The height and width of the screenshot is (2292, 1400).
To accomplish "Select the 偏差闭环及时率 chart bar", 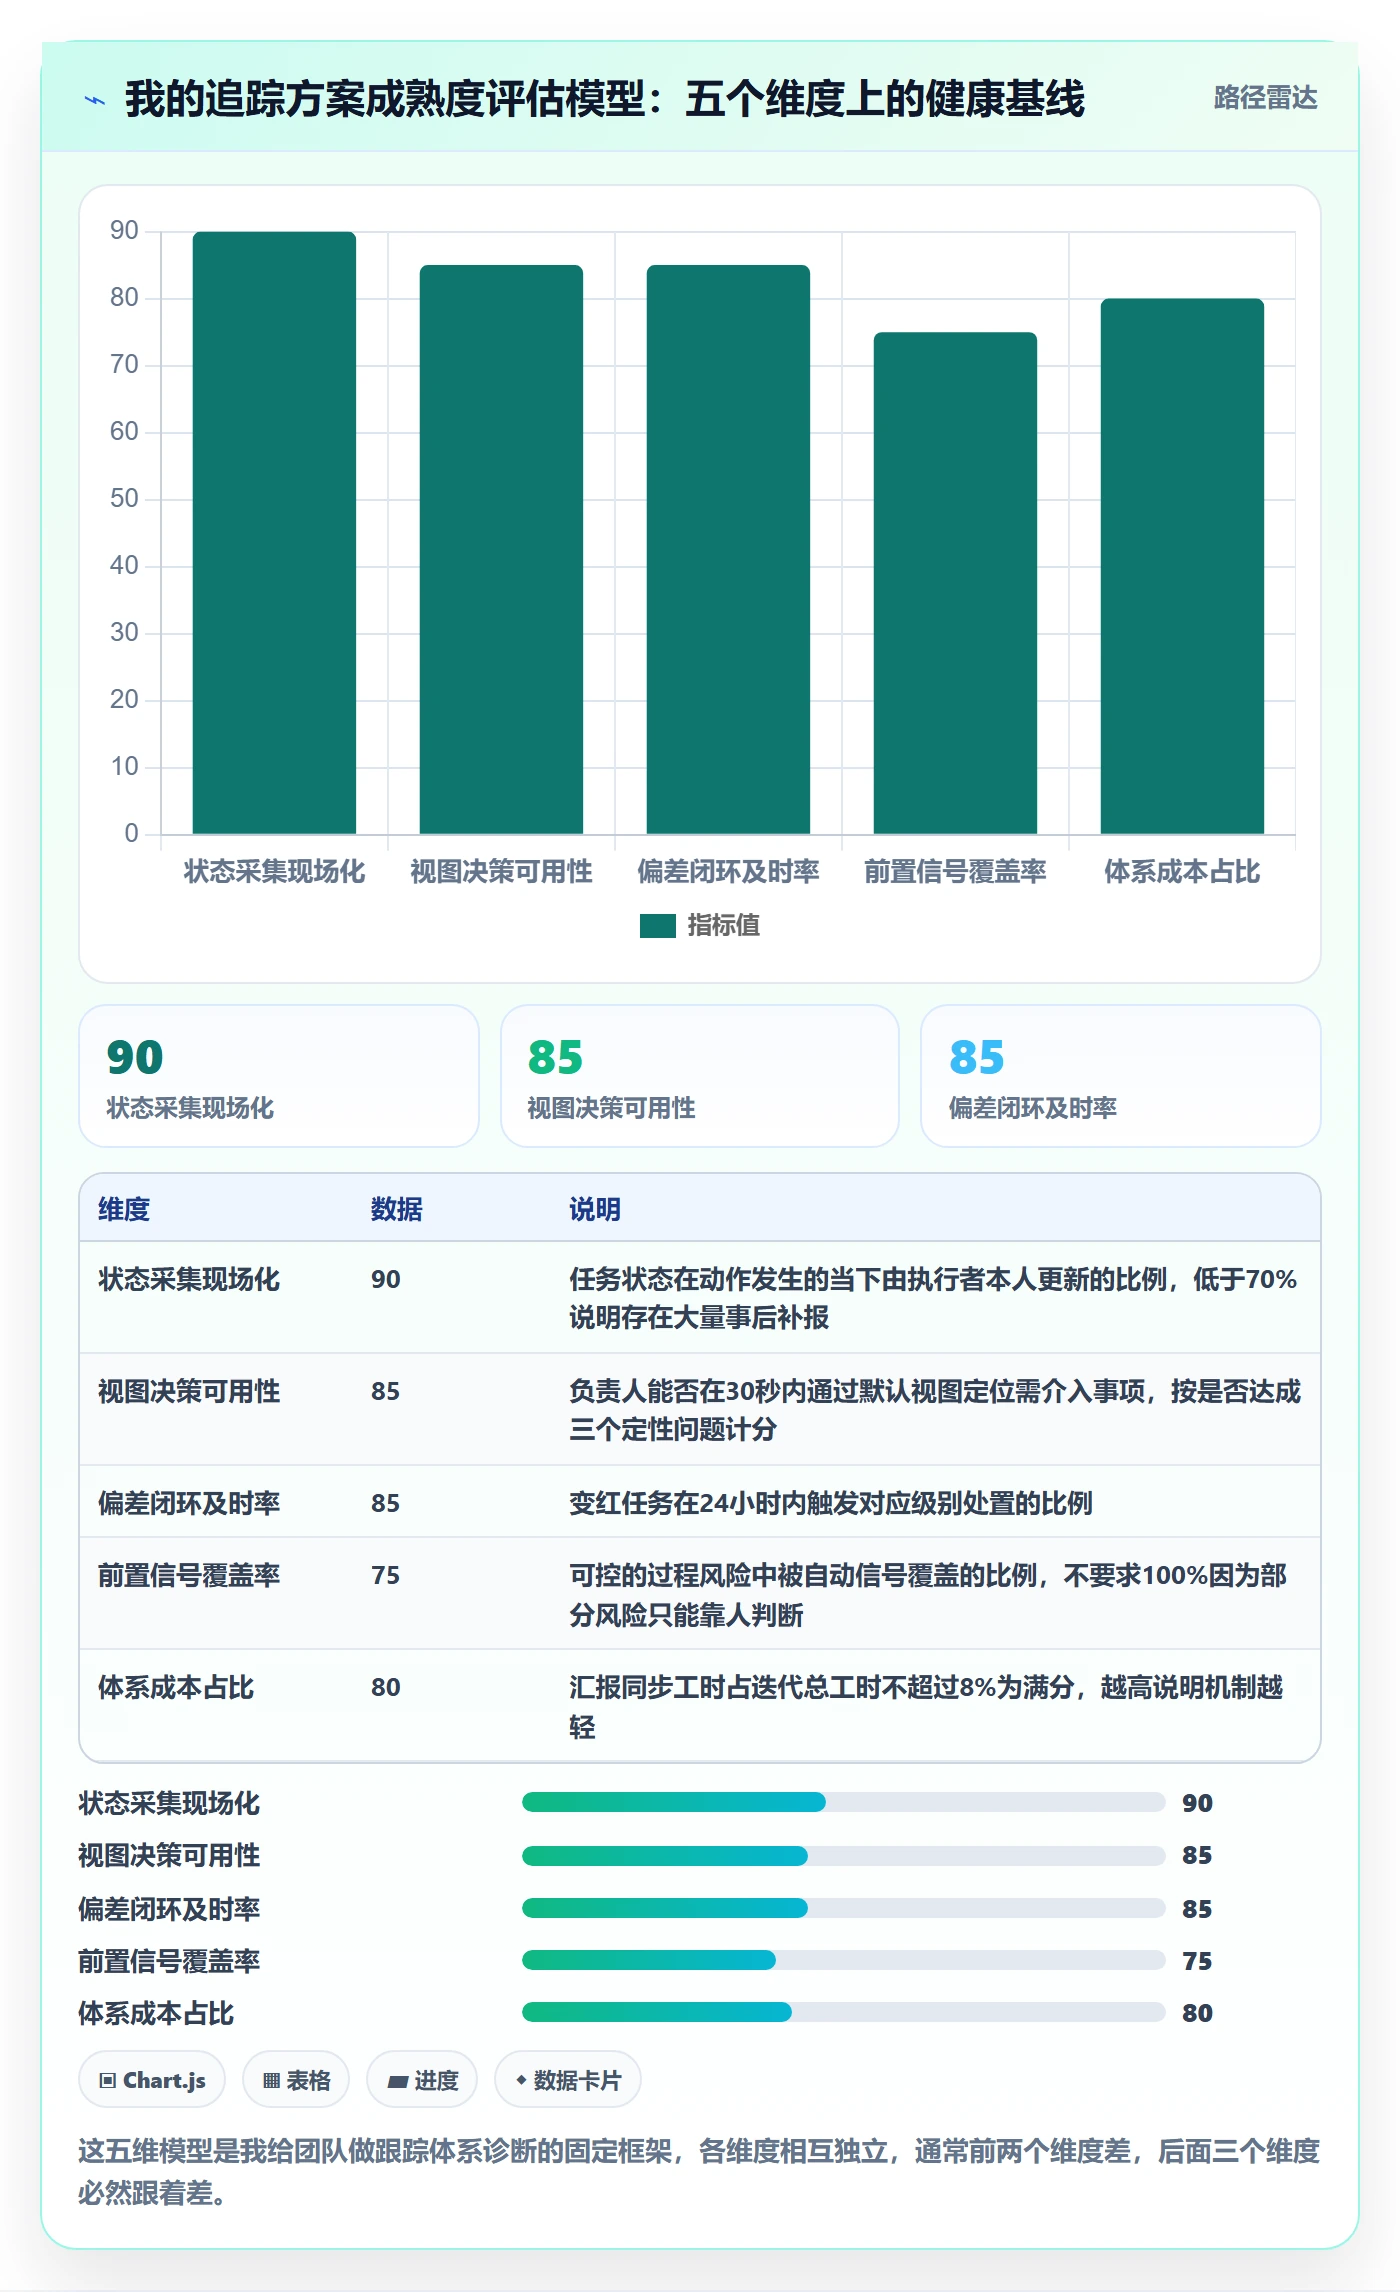I will (x=728, y=549).
